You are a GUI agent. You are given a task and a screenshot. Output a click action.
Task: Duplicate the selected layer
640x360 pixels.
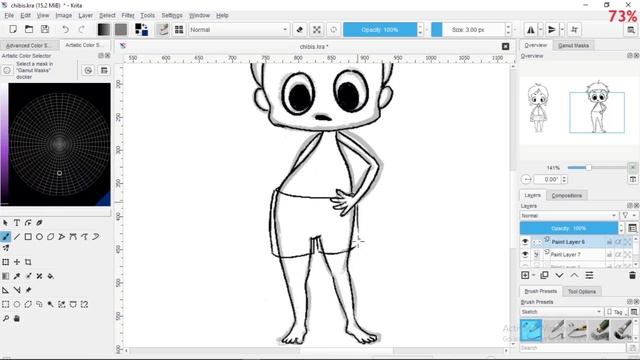[544, 276]
